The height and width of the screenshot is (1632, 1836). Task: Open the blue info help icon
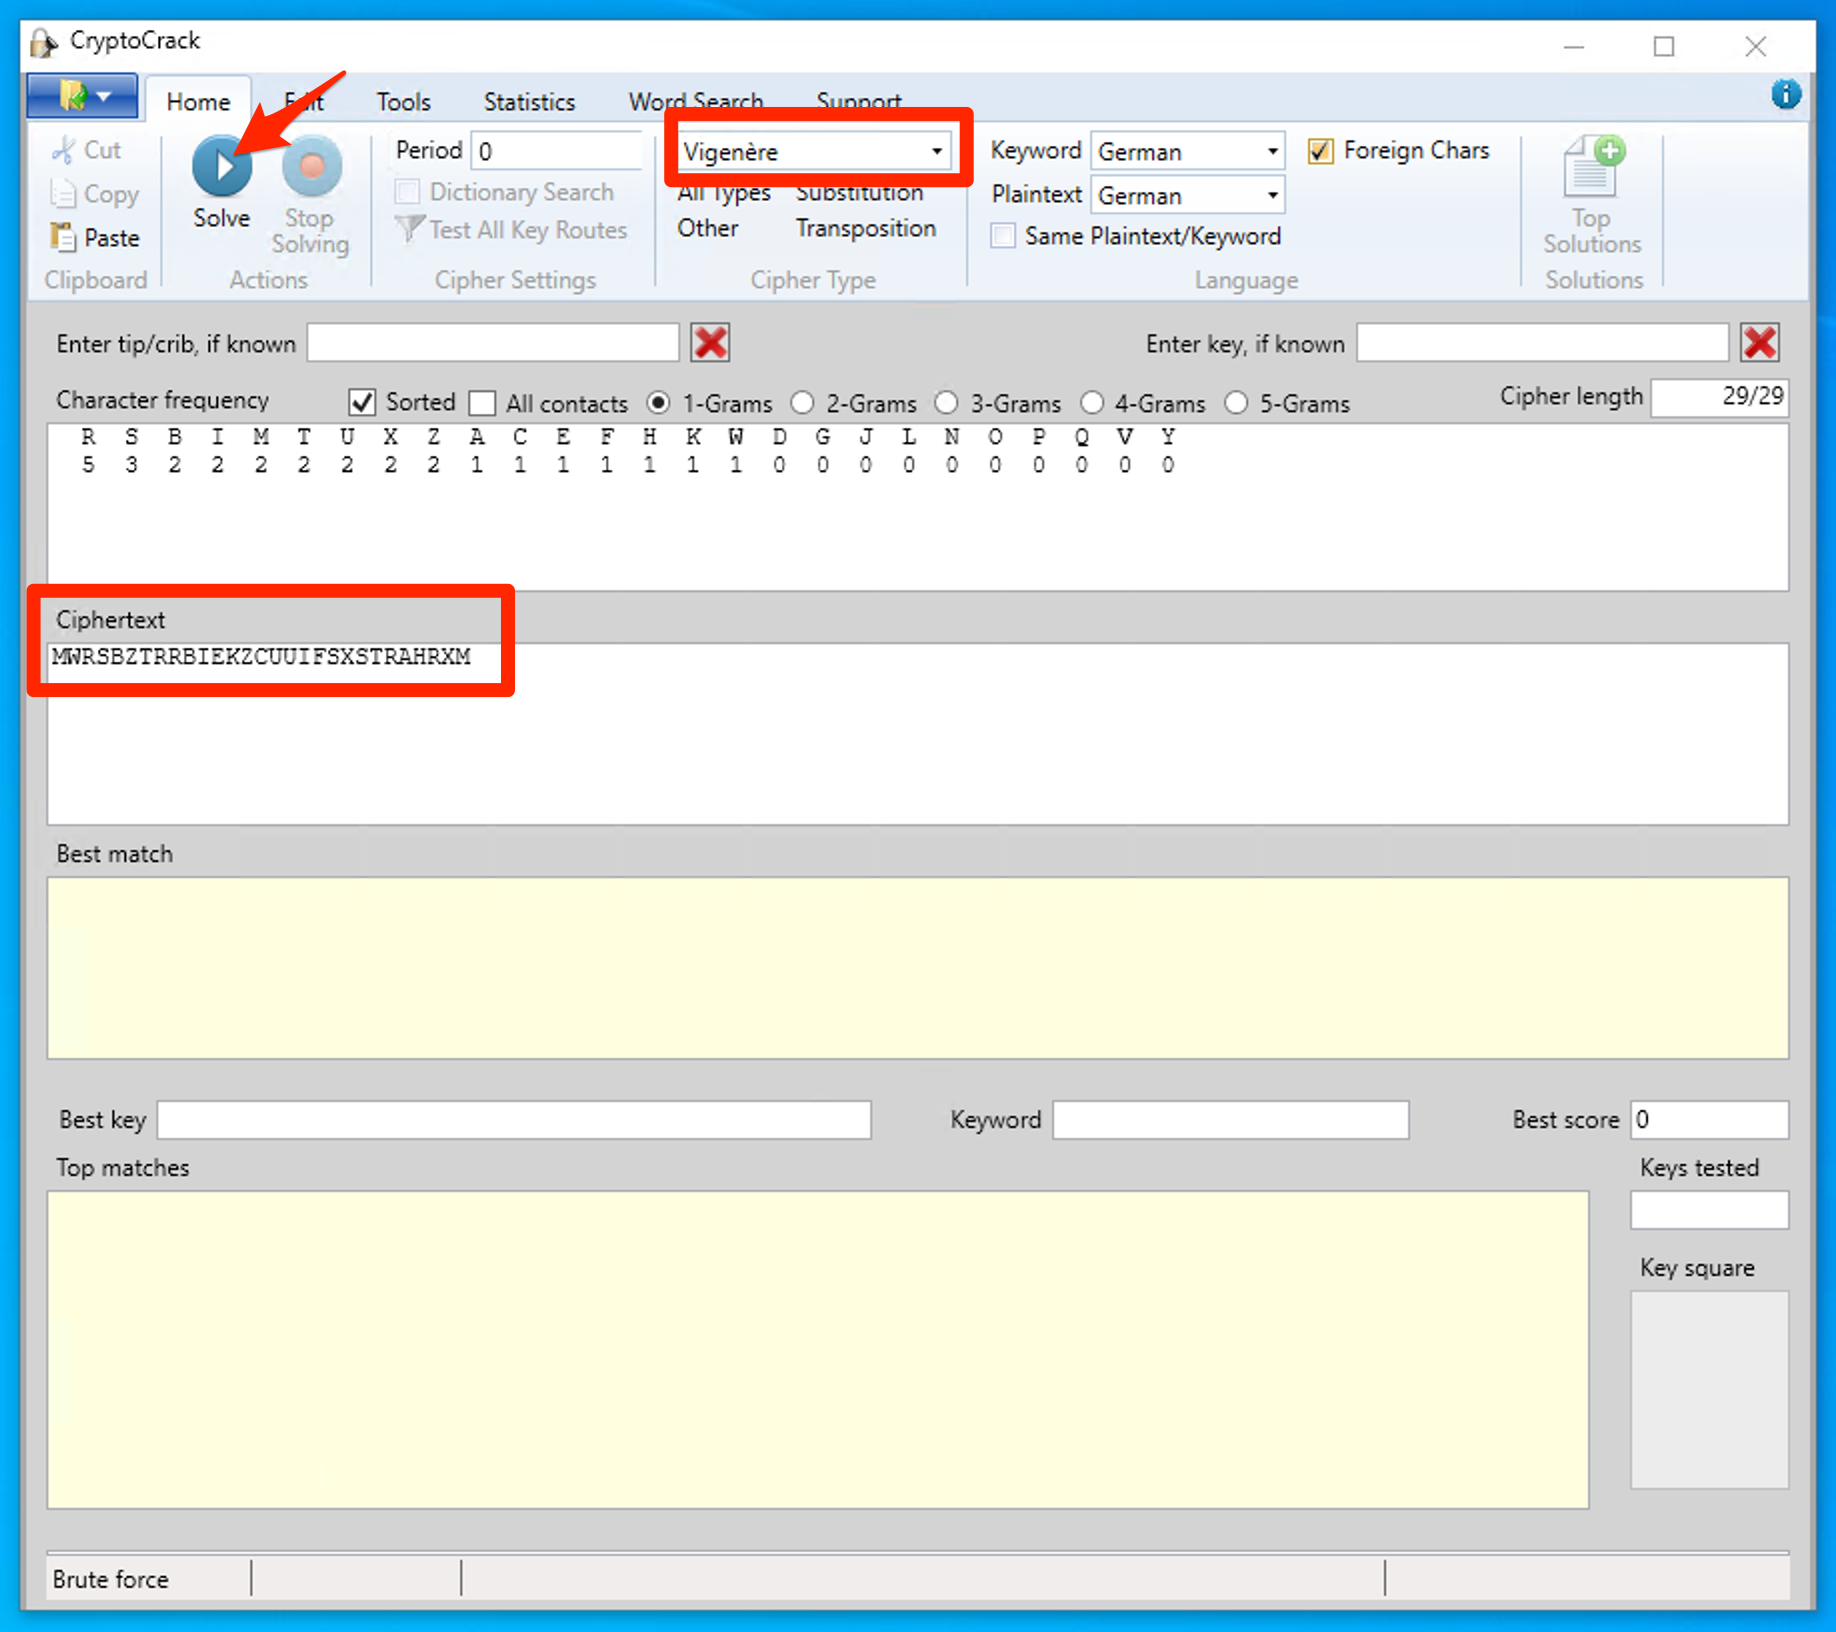coord(1785,95)
